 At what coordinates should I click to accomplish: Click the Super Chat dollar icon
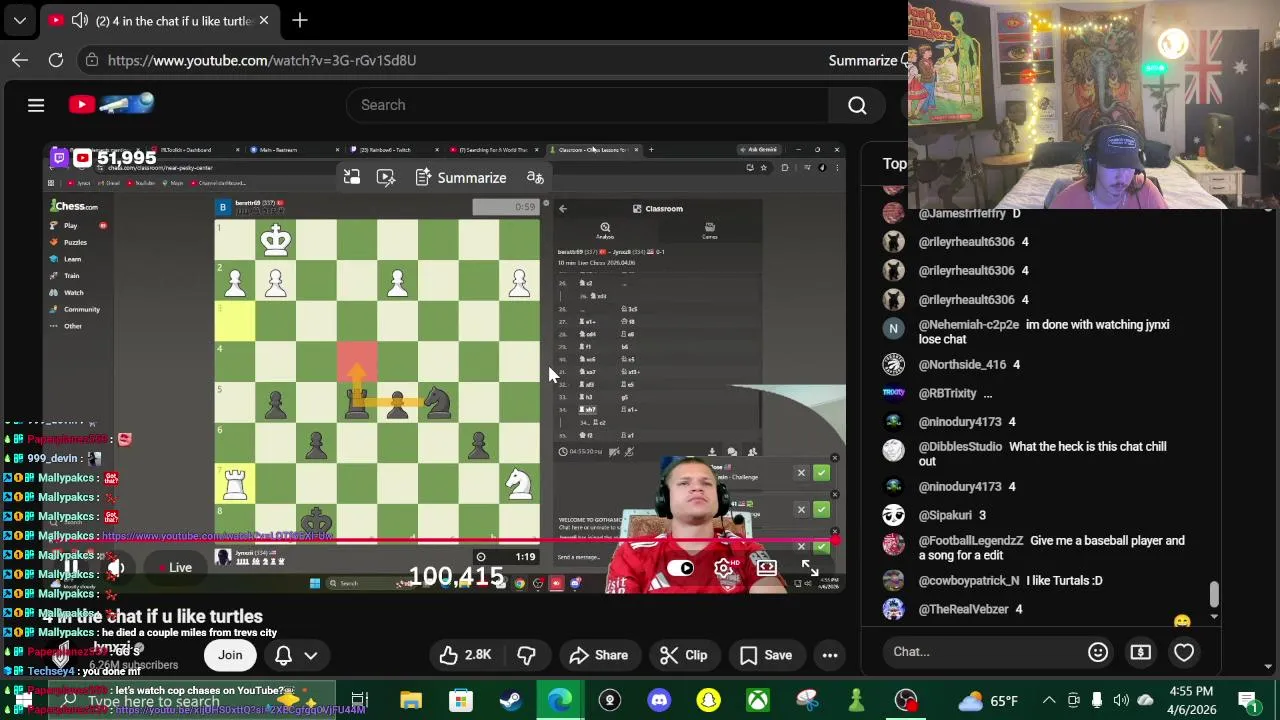[1141, 652]
